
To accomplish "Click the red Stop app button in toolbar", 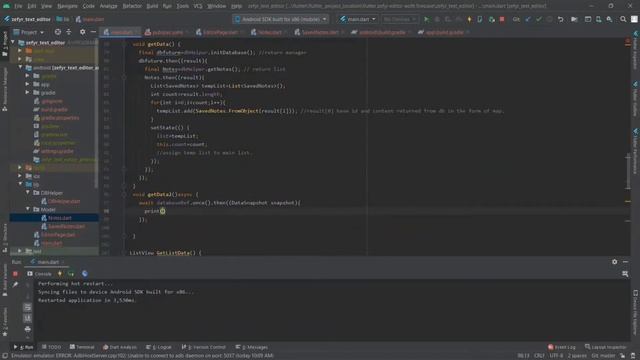I will pos(502,19).
